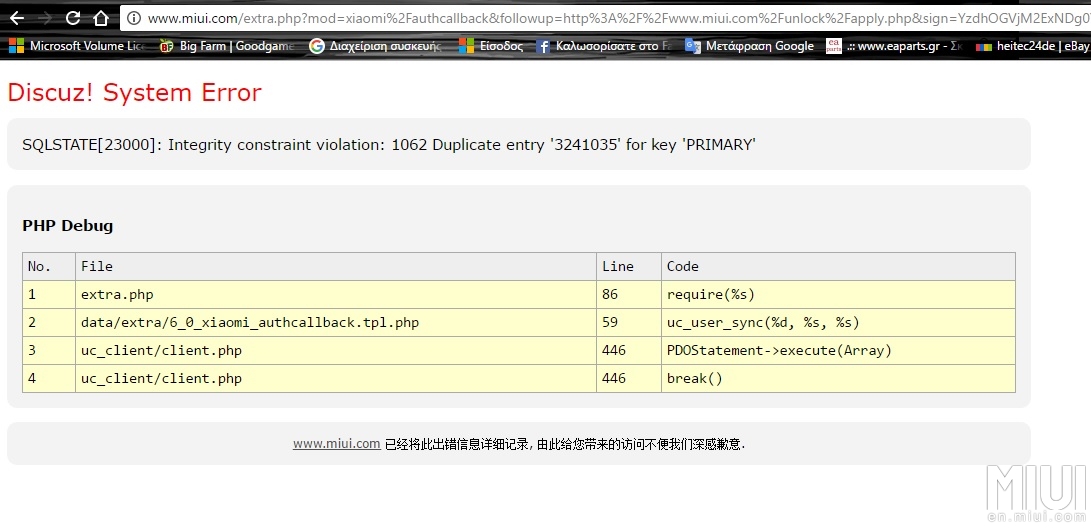
Task: Click line 446 in the break() row
Action: tap(628, 379)
